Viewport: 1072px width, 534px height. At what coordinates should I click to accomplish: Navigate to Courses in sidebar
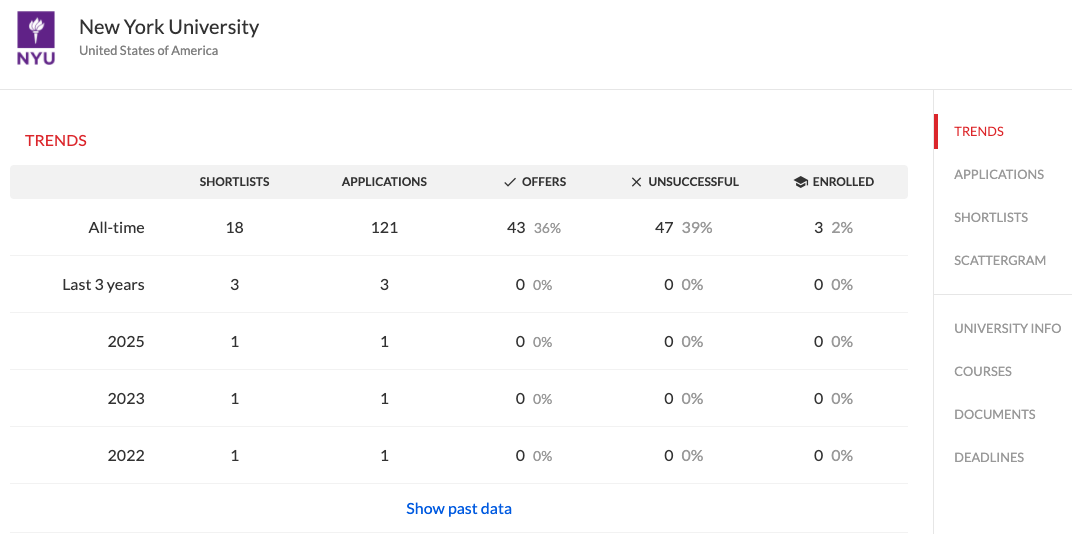click(x=982, y=371)
